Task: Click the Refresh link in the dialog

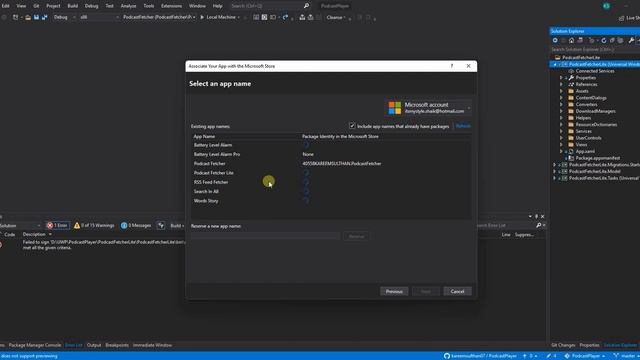Action: 463,126
